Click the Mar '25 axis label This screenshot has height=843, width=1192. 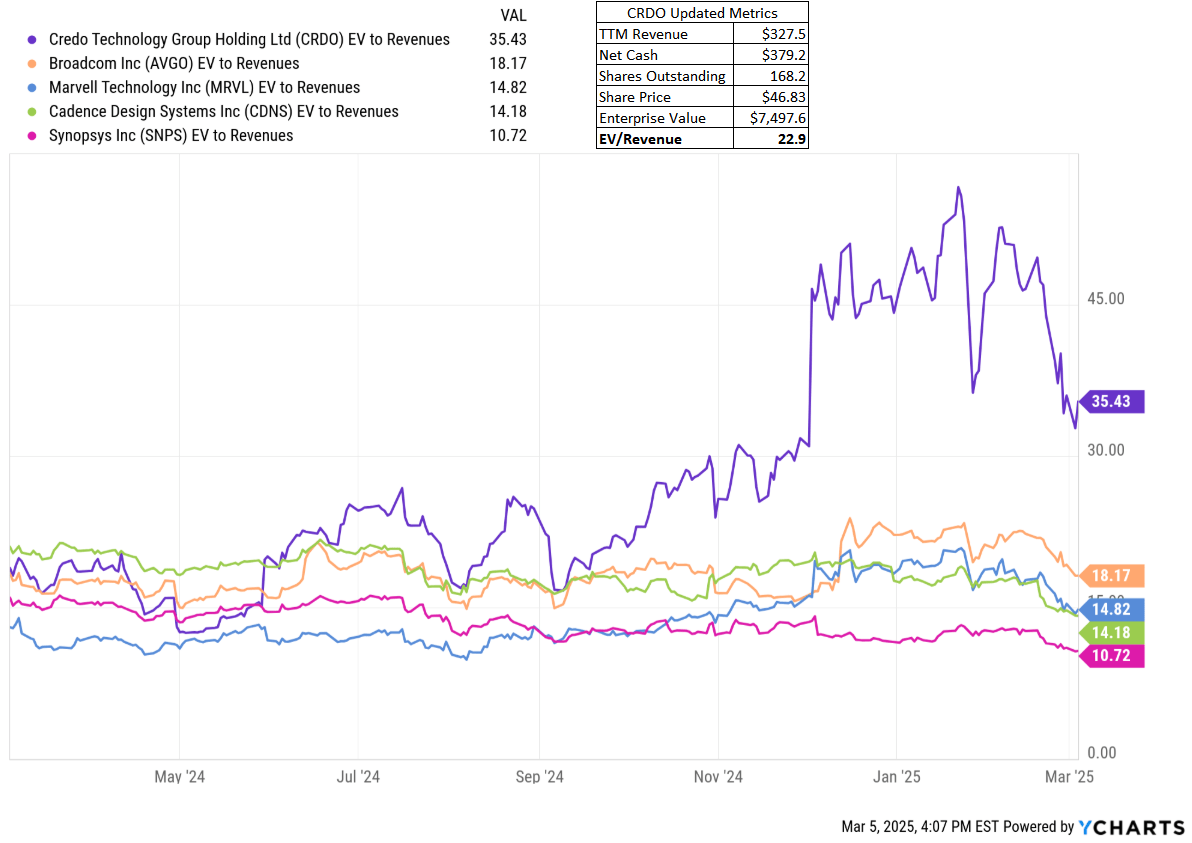click(1069, 776)
